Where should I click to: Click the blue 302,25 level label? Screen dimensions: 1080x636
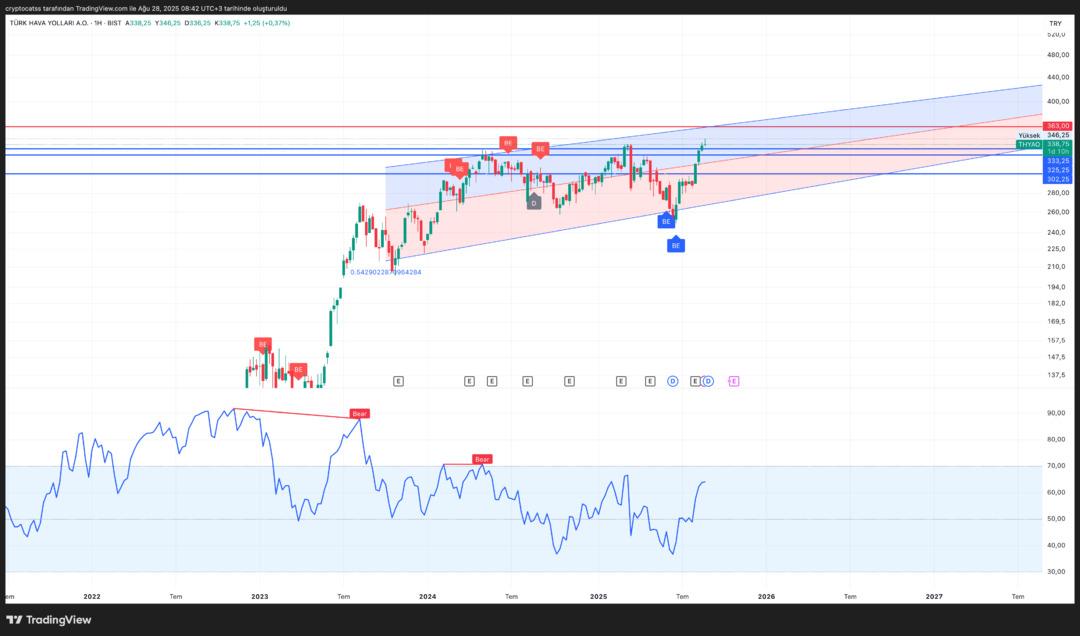[1058, 179]
